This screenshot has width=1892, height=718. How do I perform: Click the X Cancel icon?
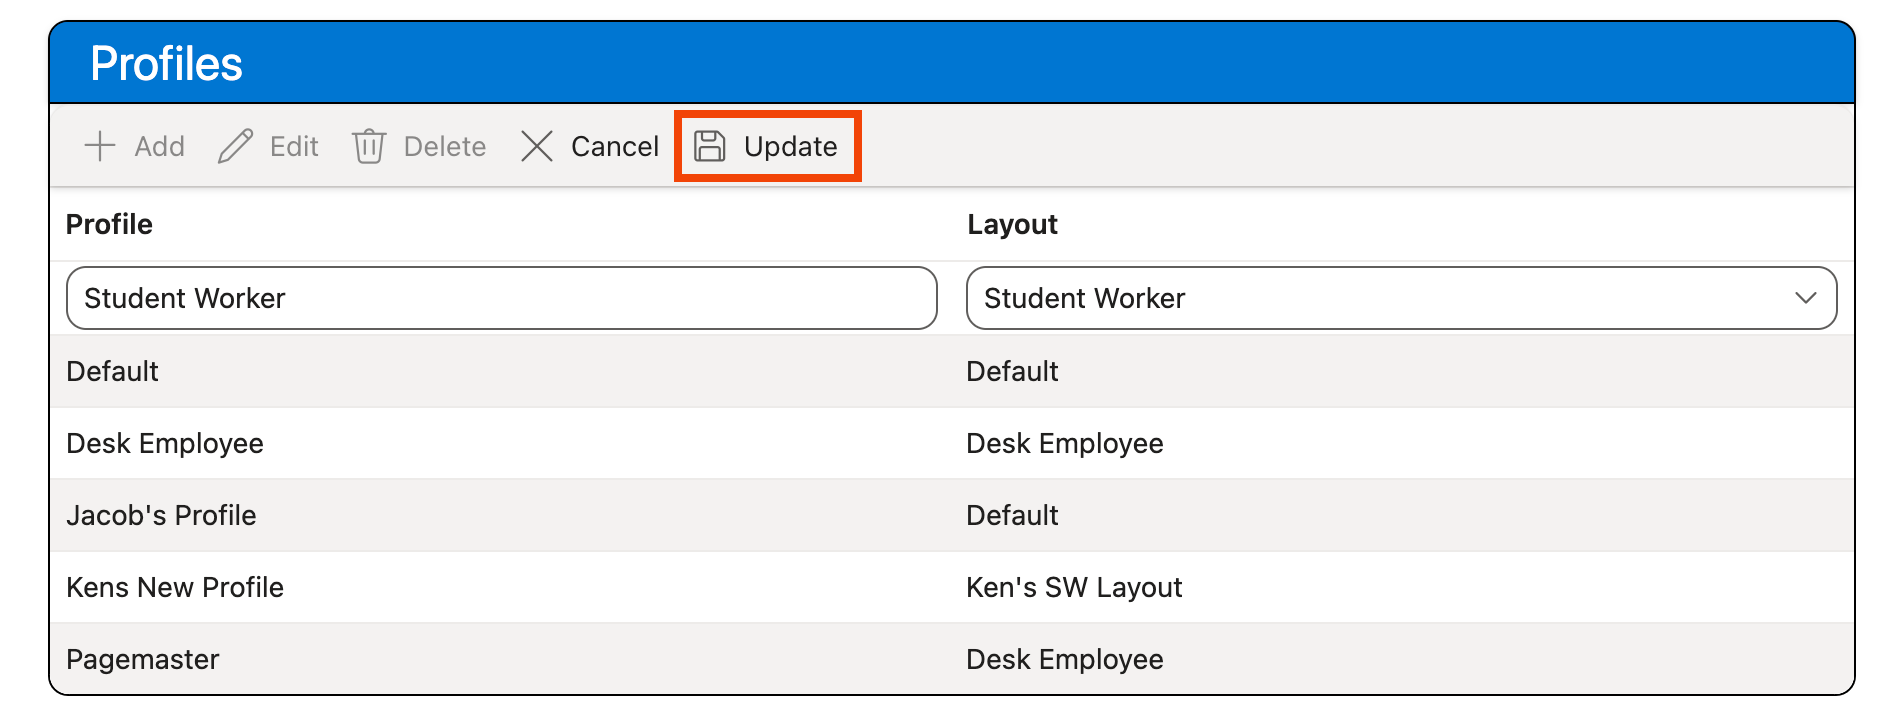coord(537,146)
